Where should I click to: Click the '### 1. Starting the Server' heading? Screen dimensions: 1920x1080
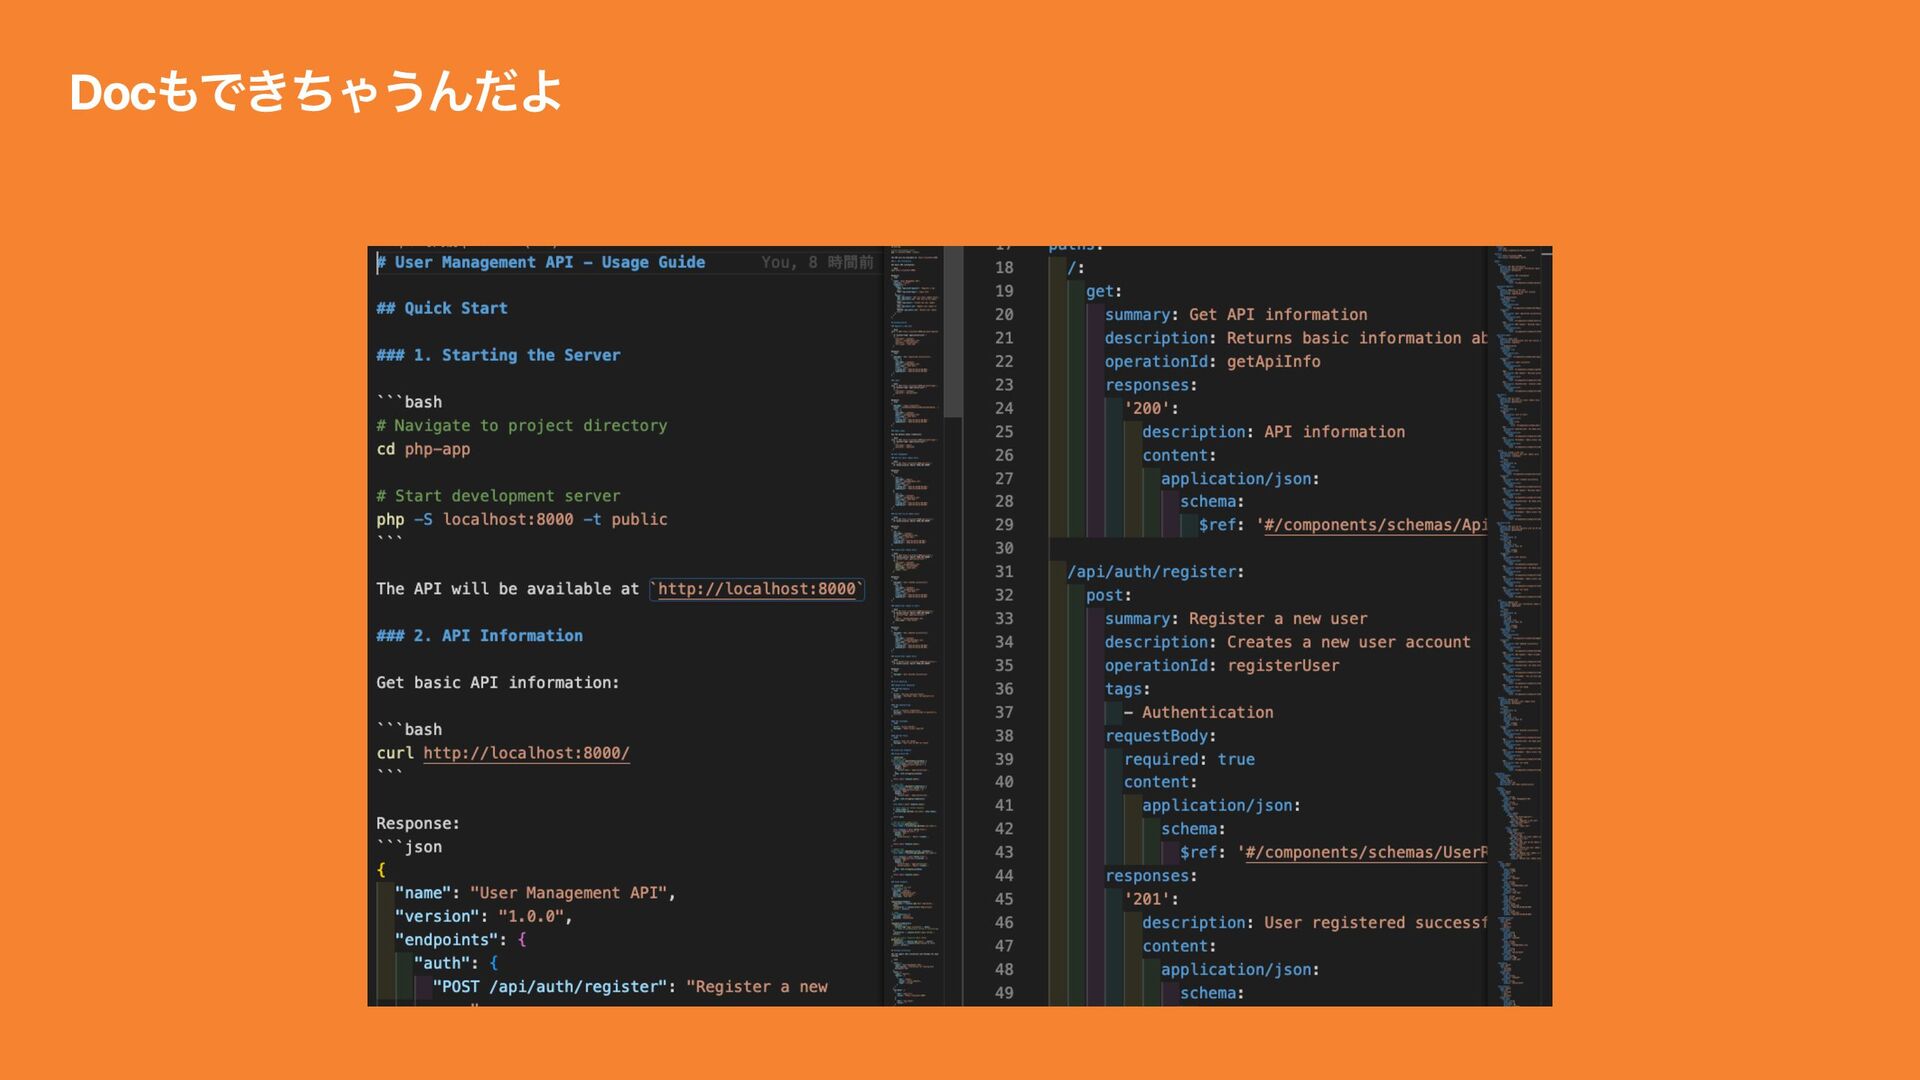point(498,355)
